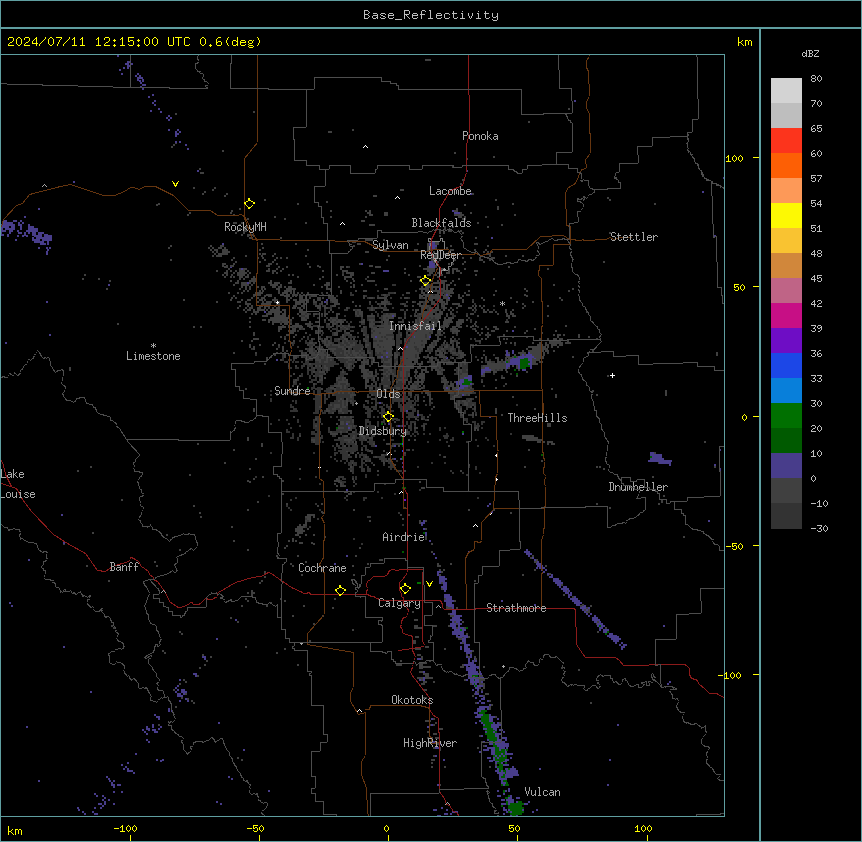This screenshot has height=842, width=862.
Task: Pick the dark green 20–10 dBZ swatch
Action: [786, 441]
